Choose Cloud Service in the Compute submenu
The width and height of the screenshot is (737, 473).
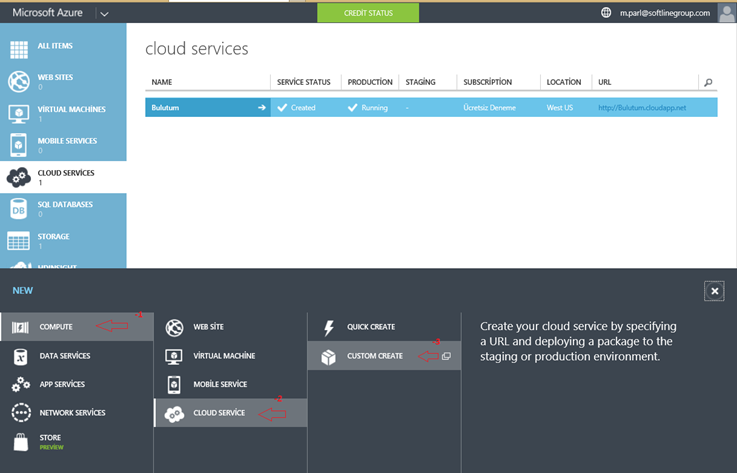click(x=231, y=413)
